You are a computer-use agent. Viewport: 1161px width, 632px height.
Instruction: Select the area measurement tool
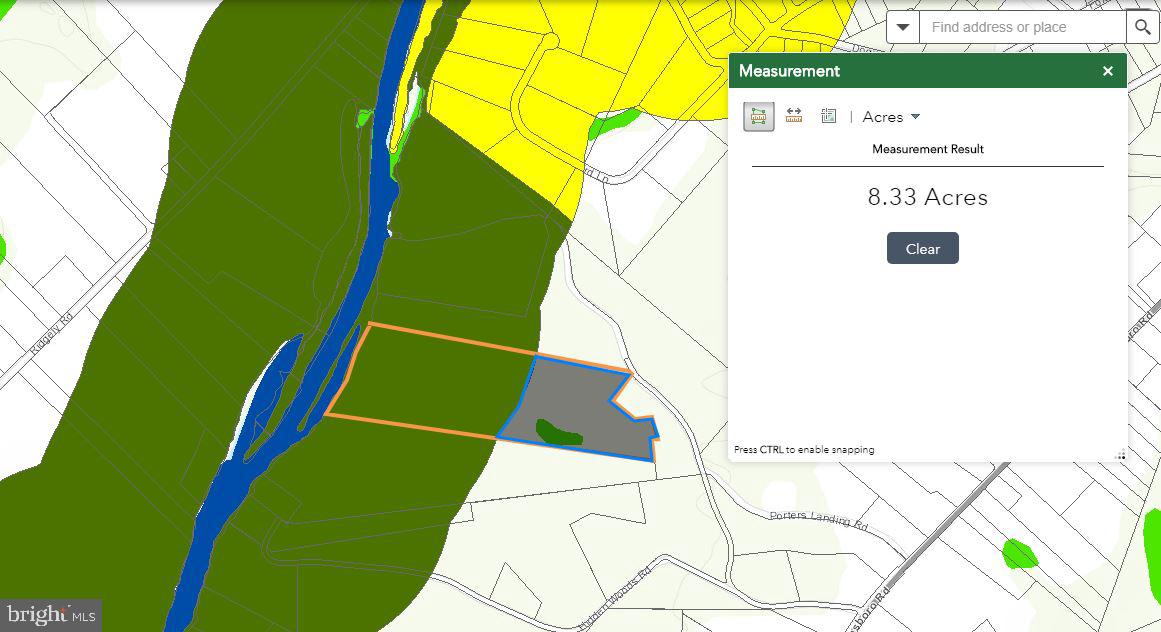pos(758,117)
